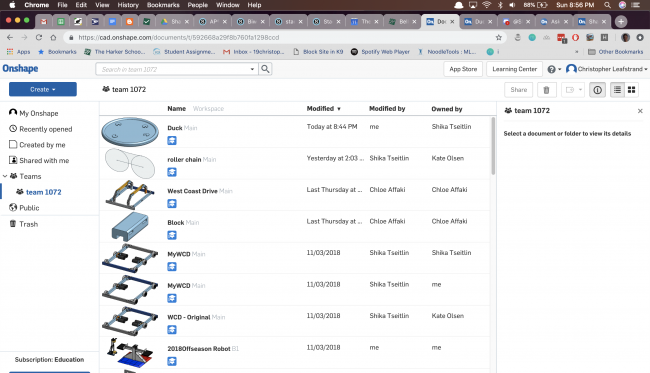Image resolution: width=650 pixels, height=373 pixels.
Task: Click browser back arrow
Action: pyautogui.click(x=10, y=37)
